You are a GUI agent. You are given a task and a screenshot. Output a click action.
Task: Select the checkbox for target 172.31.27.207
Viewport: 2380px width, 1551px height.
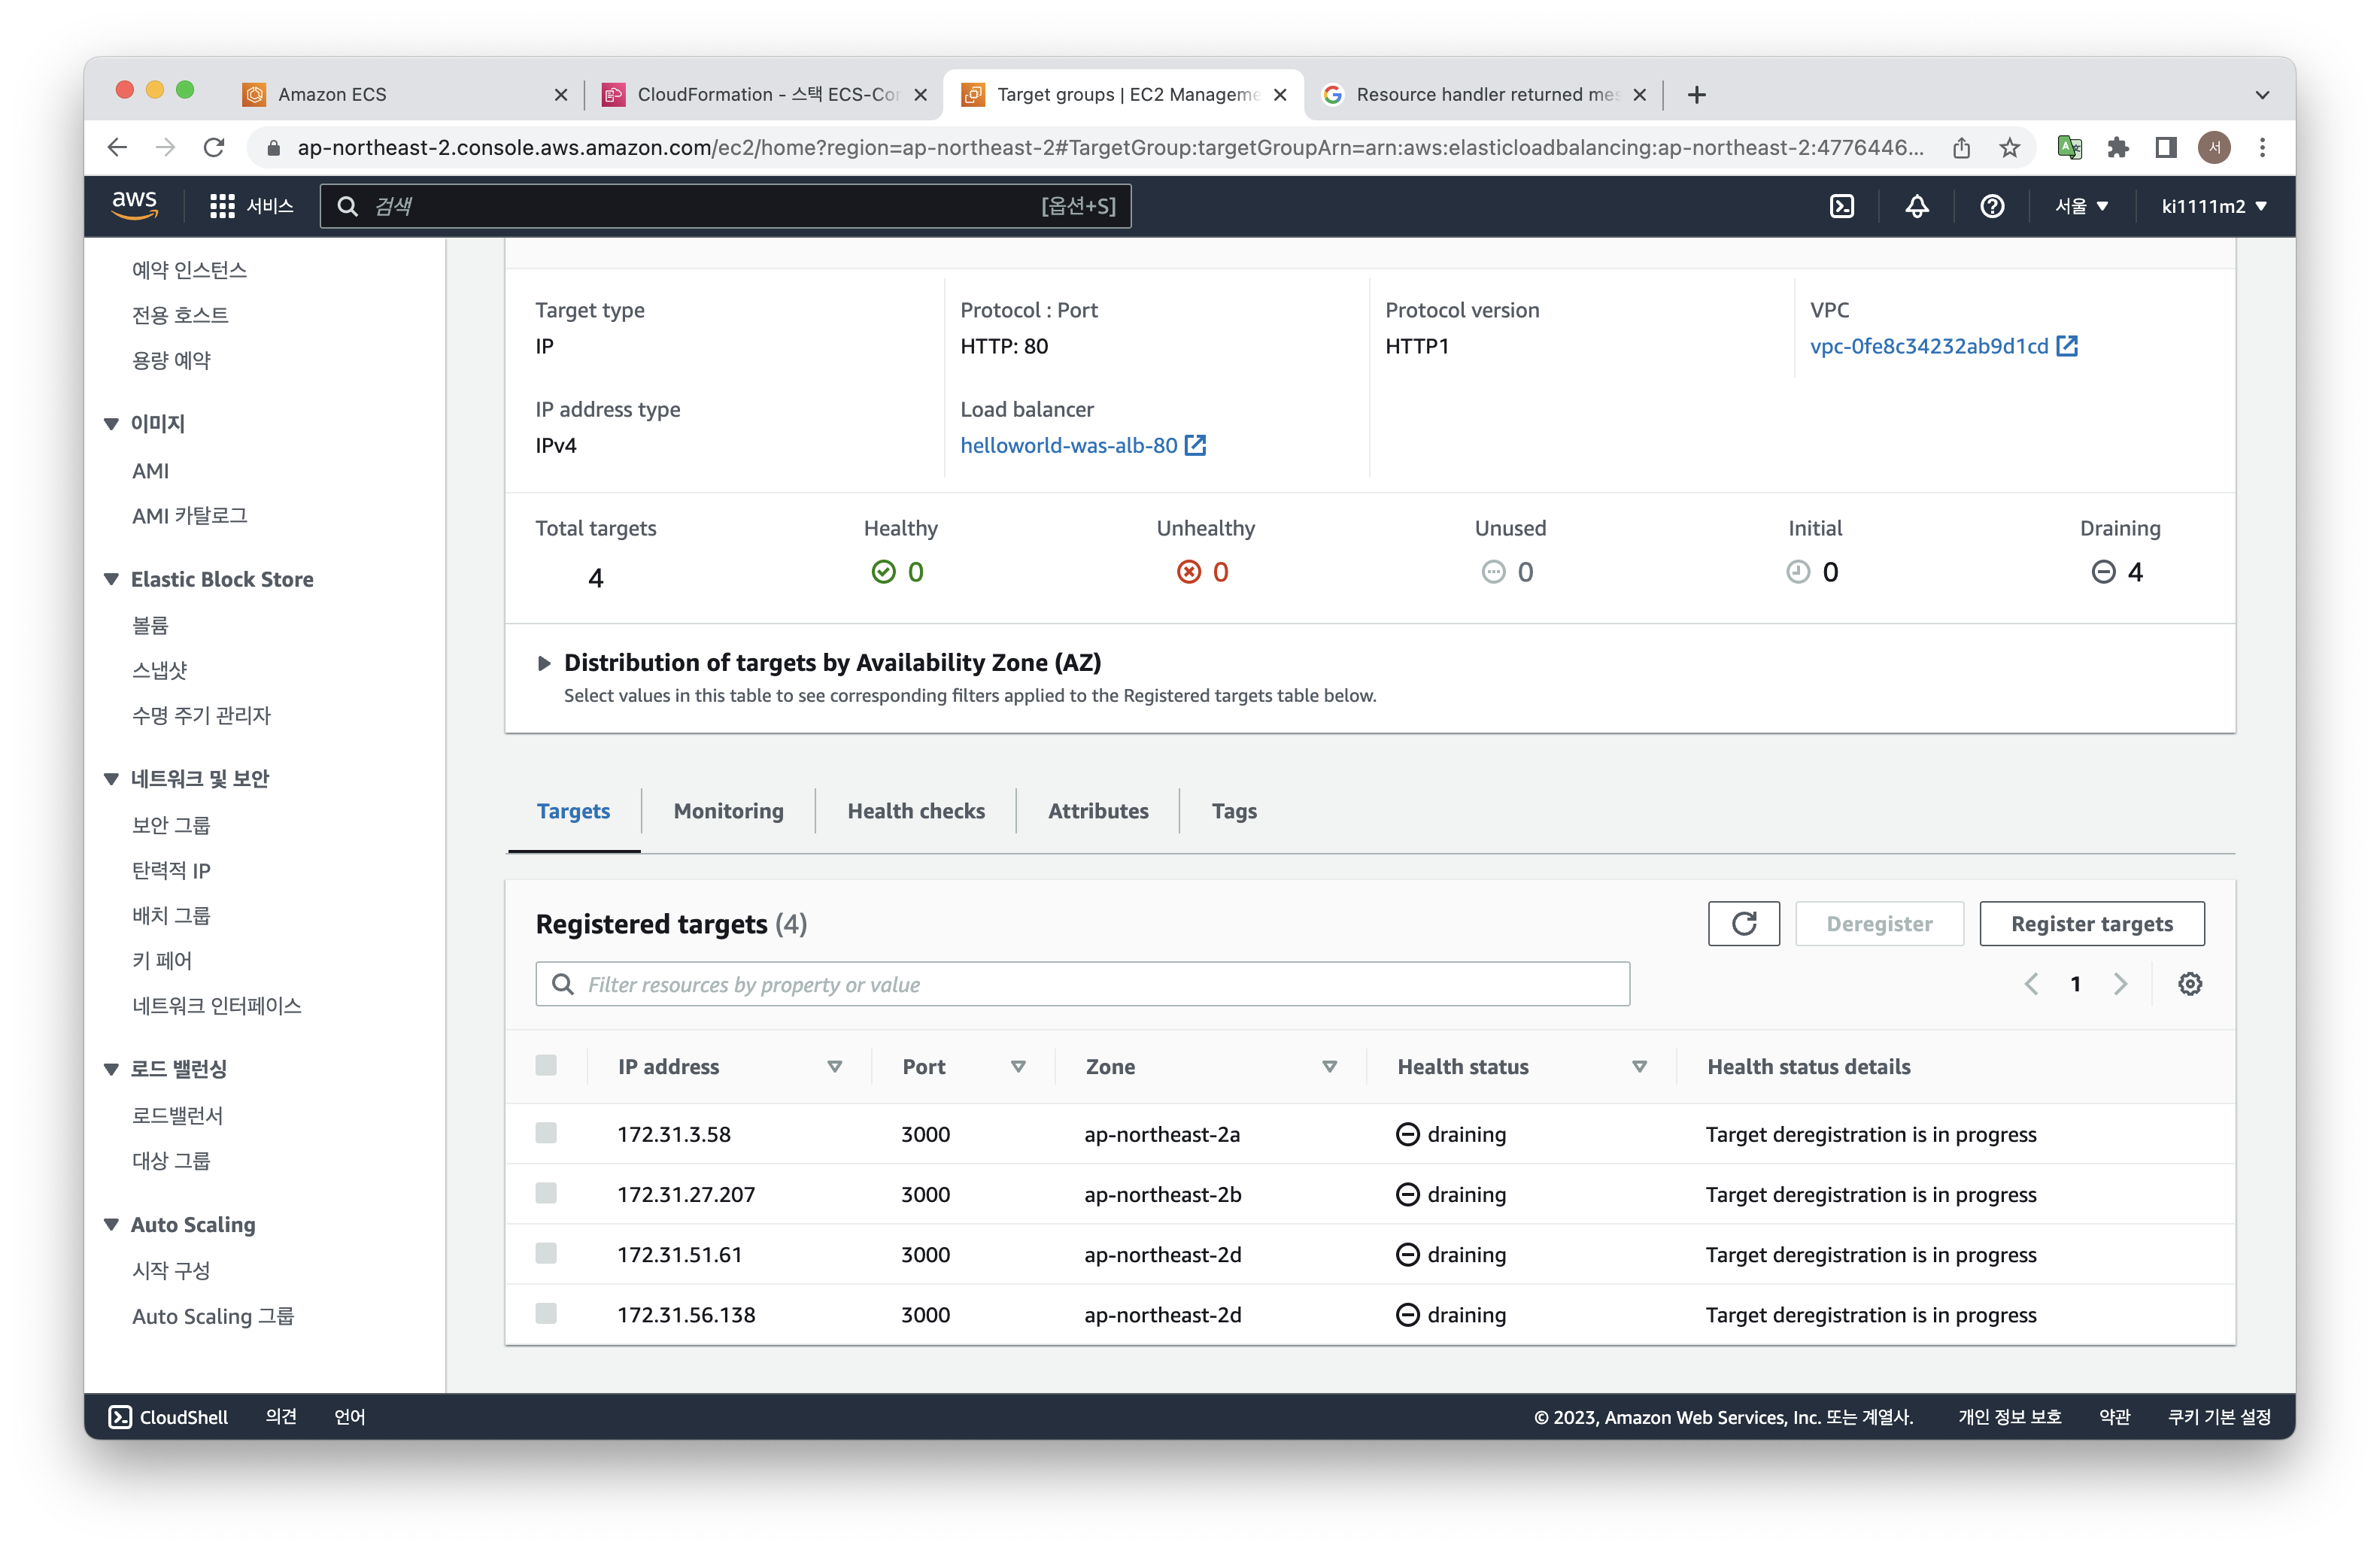tap(546, 1193)
